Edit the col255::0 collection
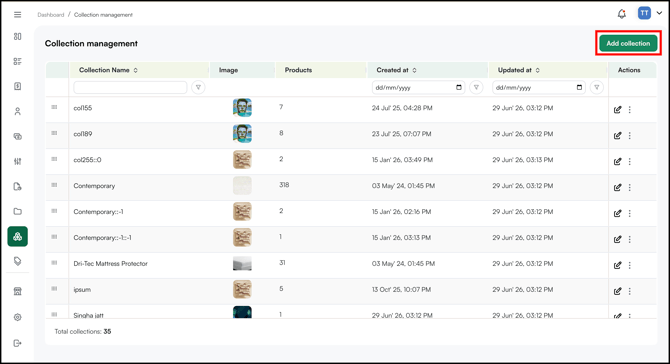 [617, 161]
